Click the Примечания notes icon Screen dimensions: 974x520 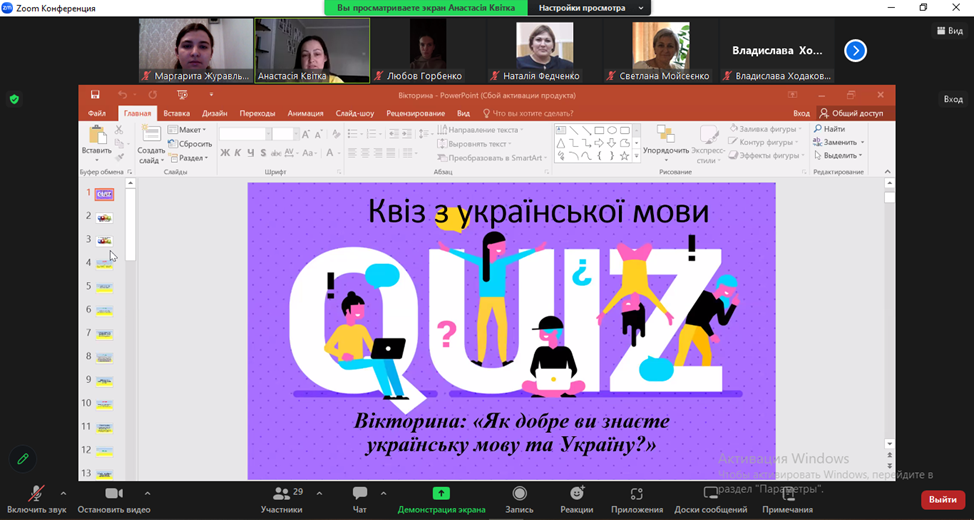(788, 493)
